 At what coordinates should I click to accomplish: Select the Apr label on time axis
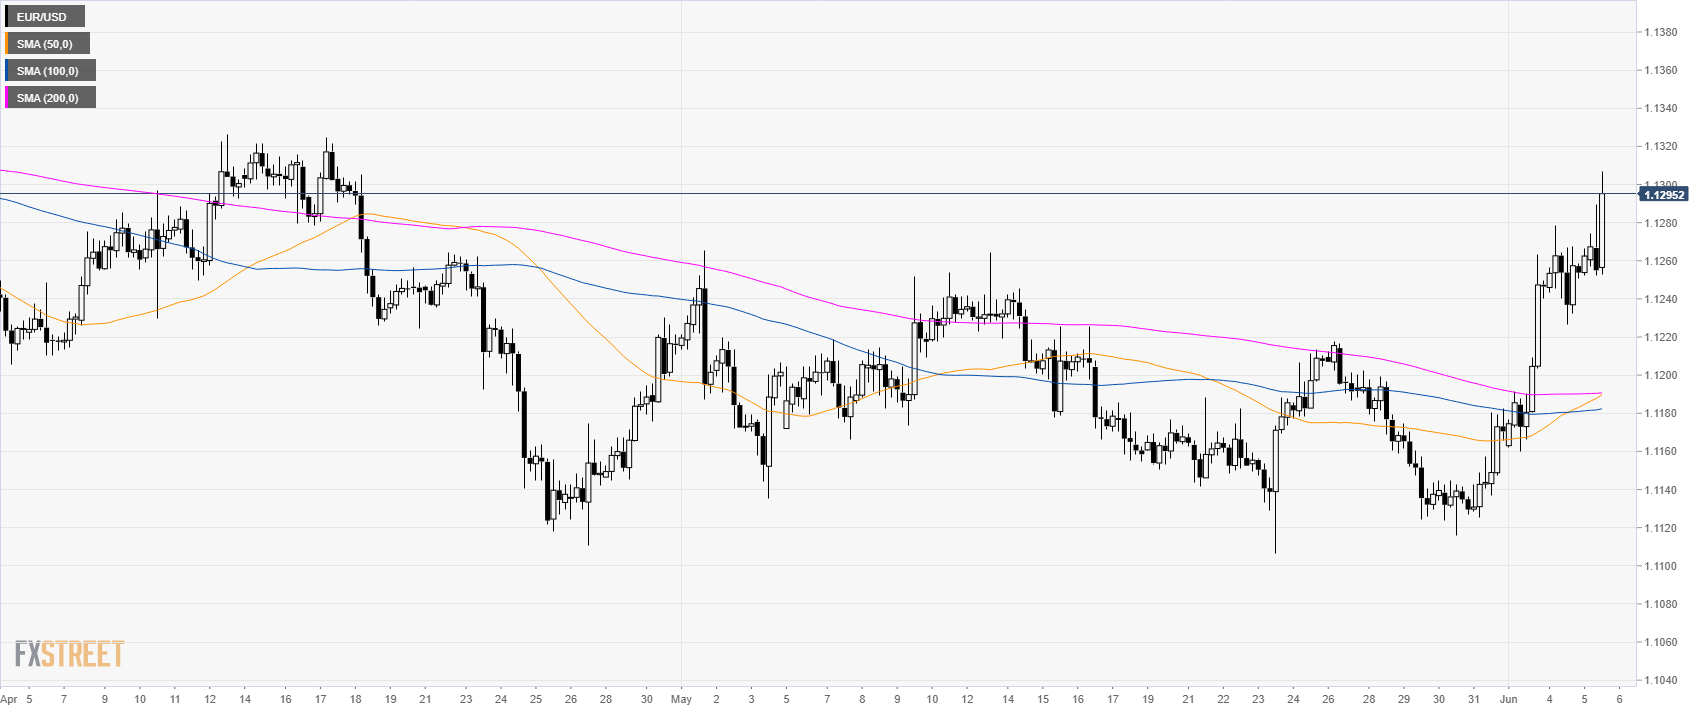pyautogui.click(x=8, y=699)
